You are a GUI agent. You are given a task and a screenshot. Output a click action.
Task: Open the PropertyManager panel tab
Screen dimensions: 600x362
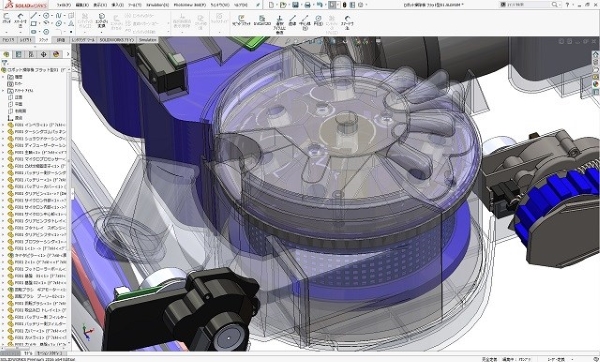pyautogui.click(x=19, y=54)
